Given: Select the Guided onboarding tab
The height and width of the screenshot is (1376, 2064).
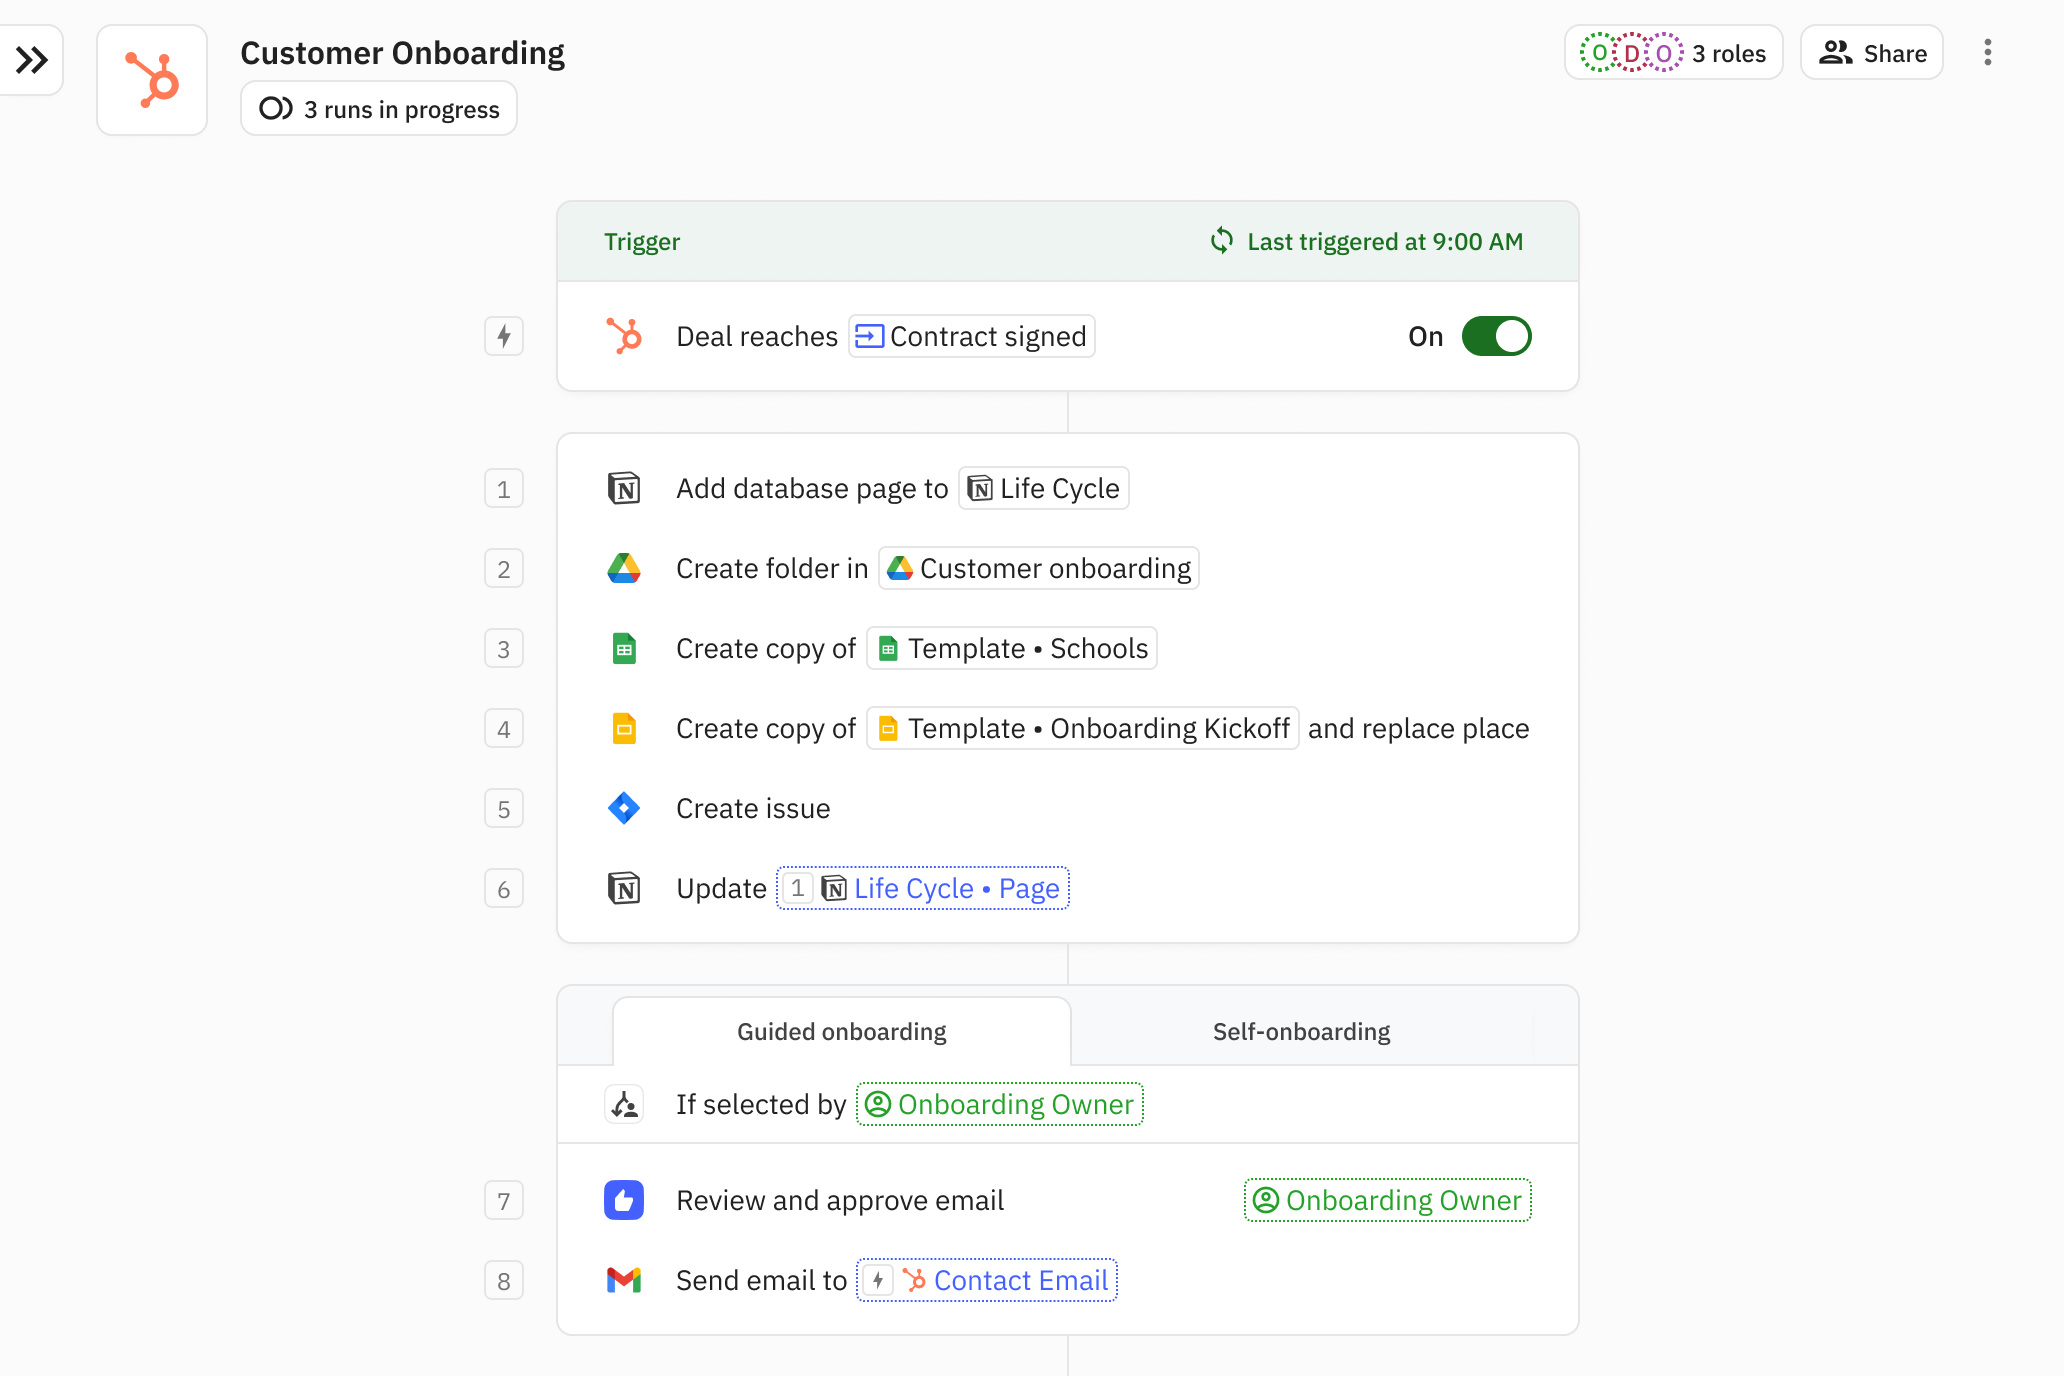Looking at the screenshot, I should [x=841, y=1031].
